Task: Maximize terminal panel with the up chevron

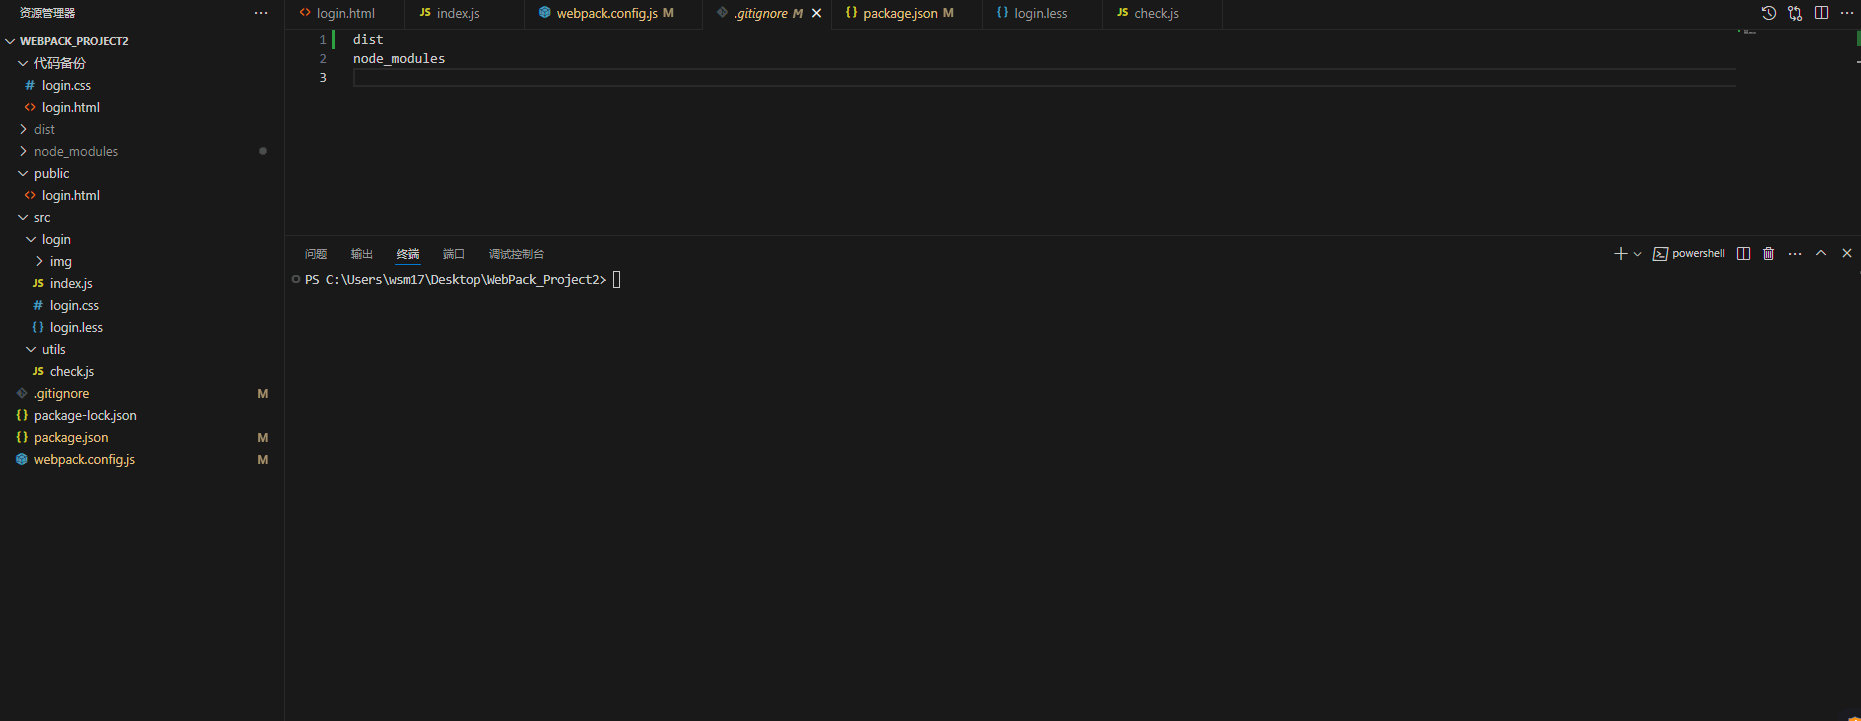Action: click(x=1821, y=254)
